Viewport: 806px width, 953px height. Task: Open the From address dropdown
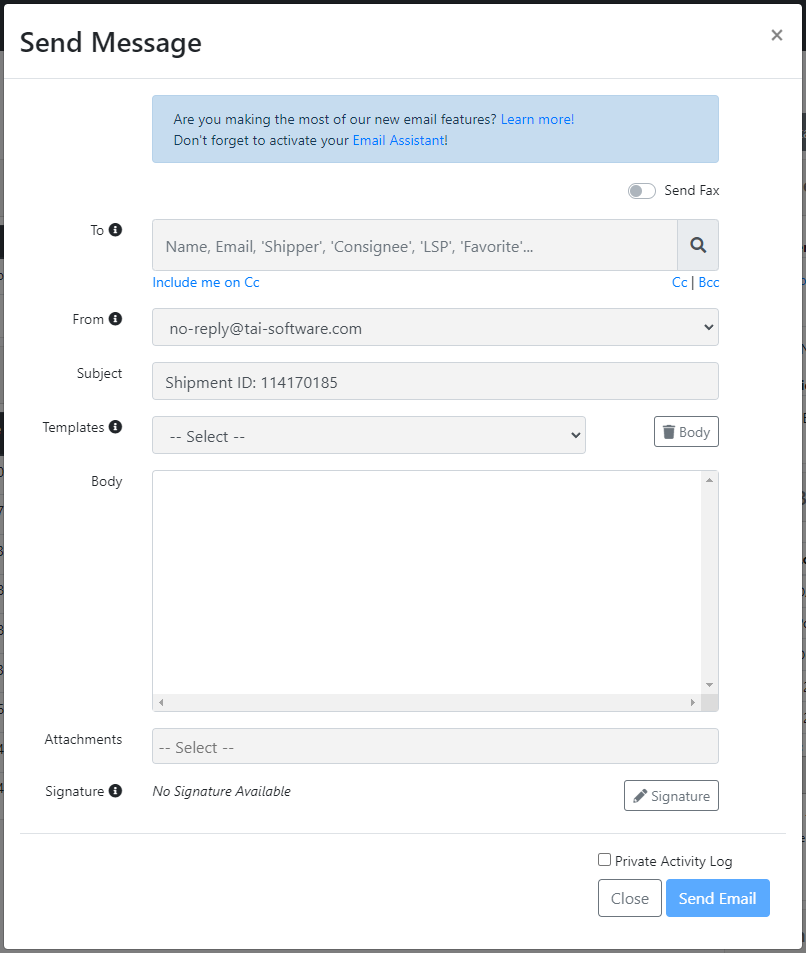[435, 327]
